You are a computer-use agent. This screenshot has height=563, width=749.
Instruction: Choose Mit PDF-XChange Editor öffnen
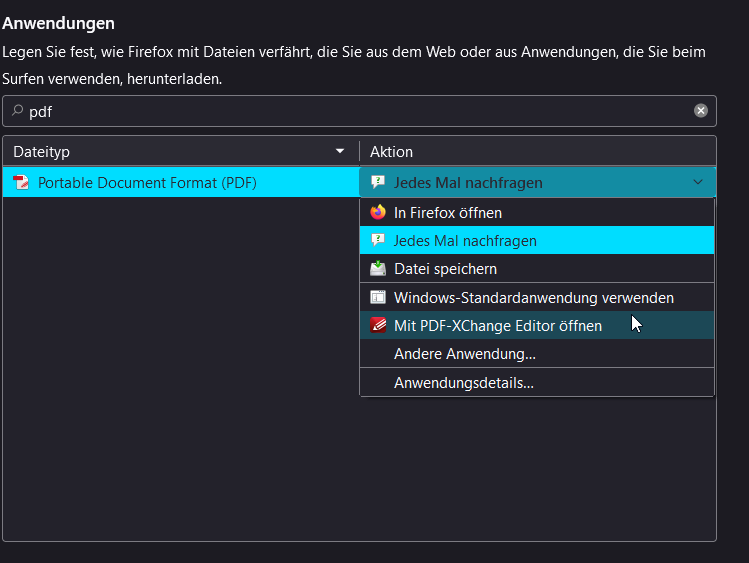point(497,325)
